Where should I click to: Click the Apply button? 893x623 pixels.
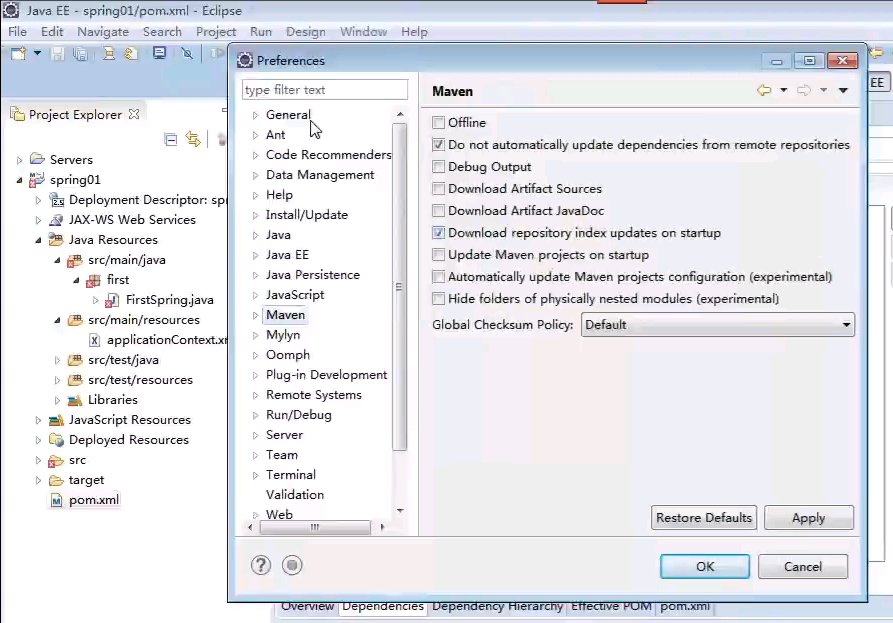coord(809,518)
